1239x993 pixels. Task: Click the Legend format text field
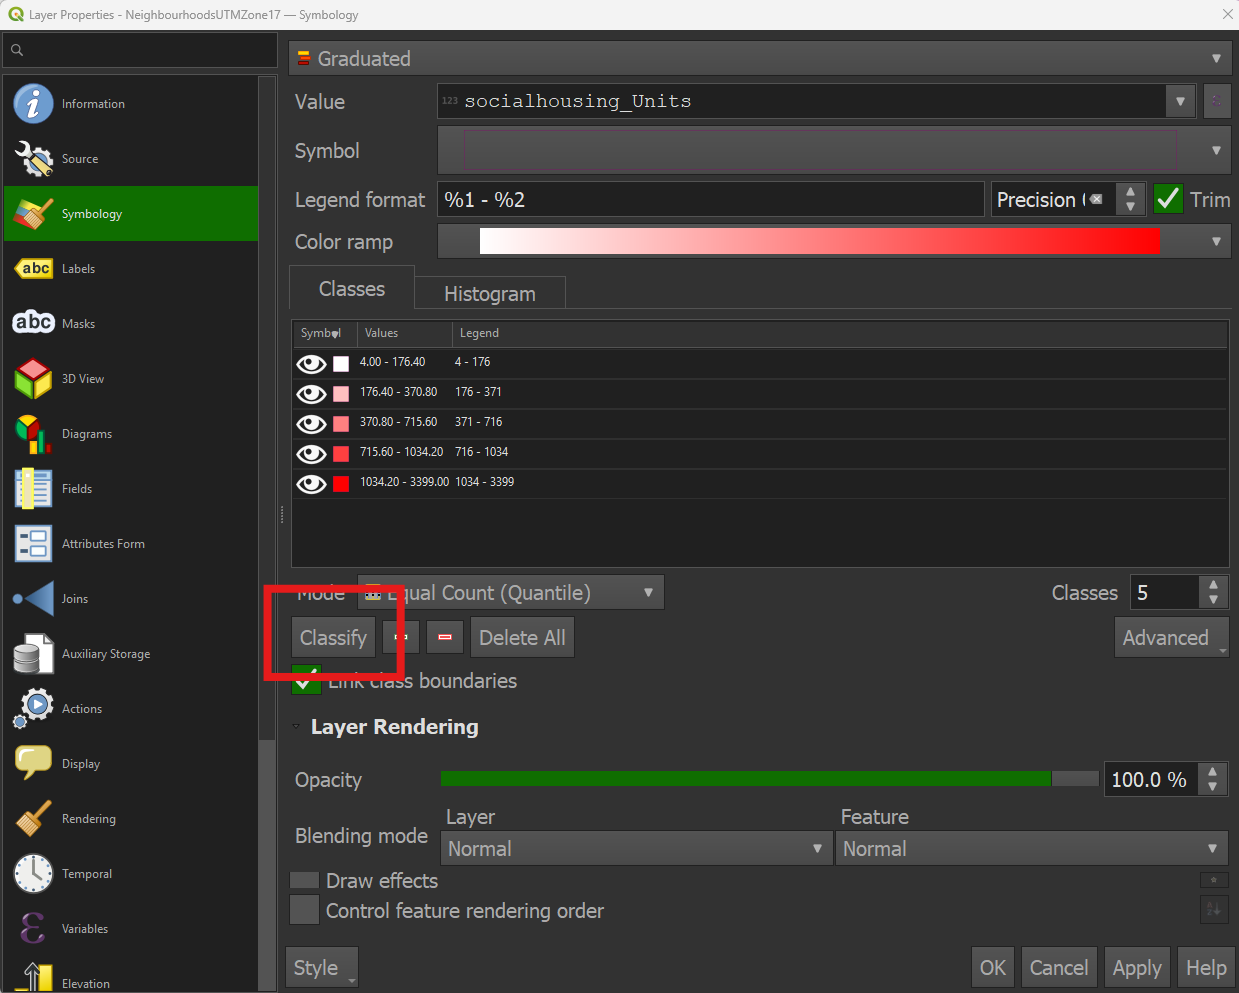pos(711,199)
